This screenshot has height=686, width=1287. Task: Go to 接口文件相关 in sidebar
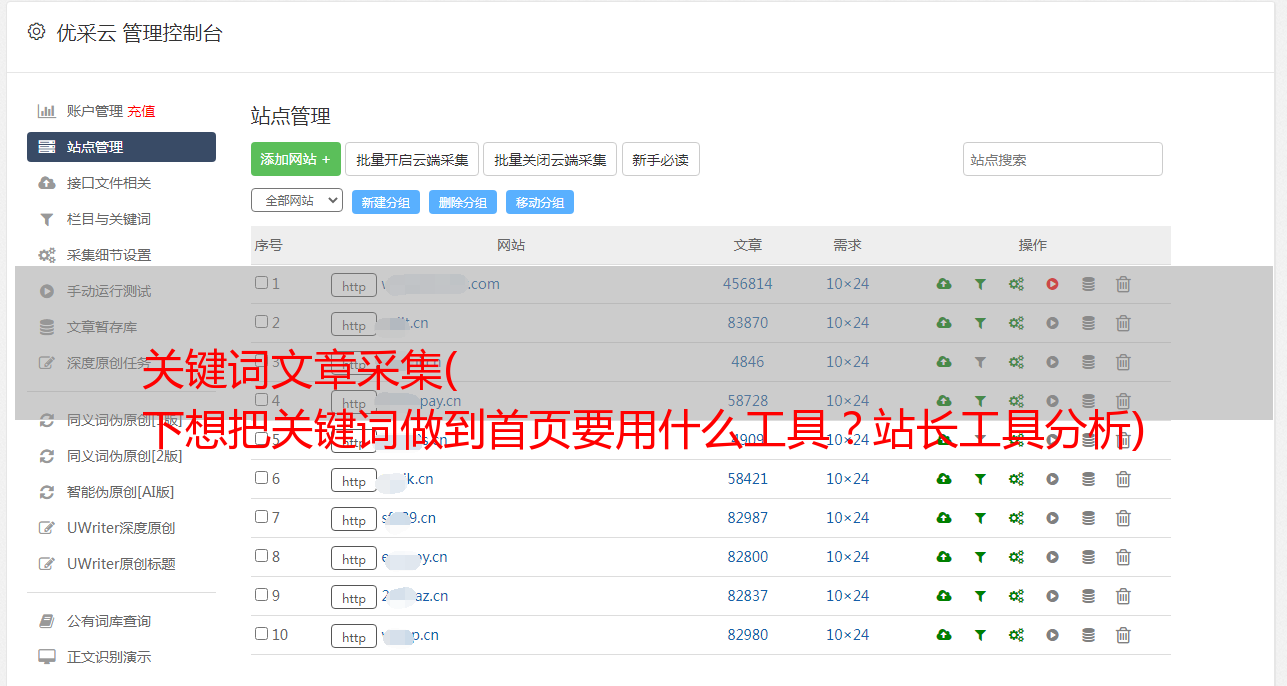click(x=109, y=183)
